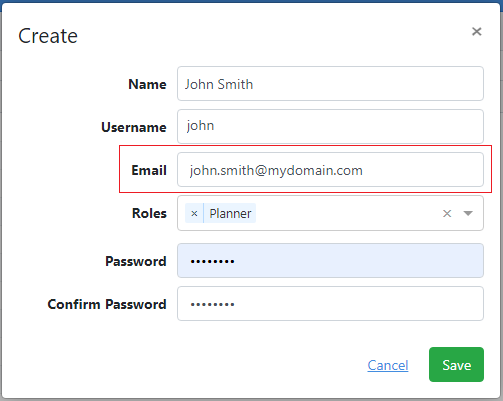This screenshot has width=503, height=401.
Task: Expand the Roles dropdown arrow
Action: (468, 213)
